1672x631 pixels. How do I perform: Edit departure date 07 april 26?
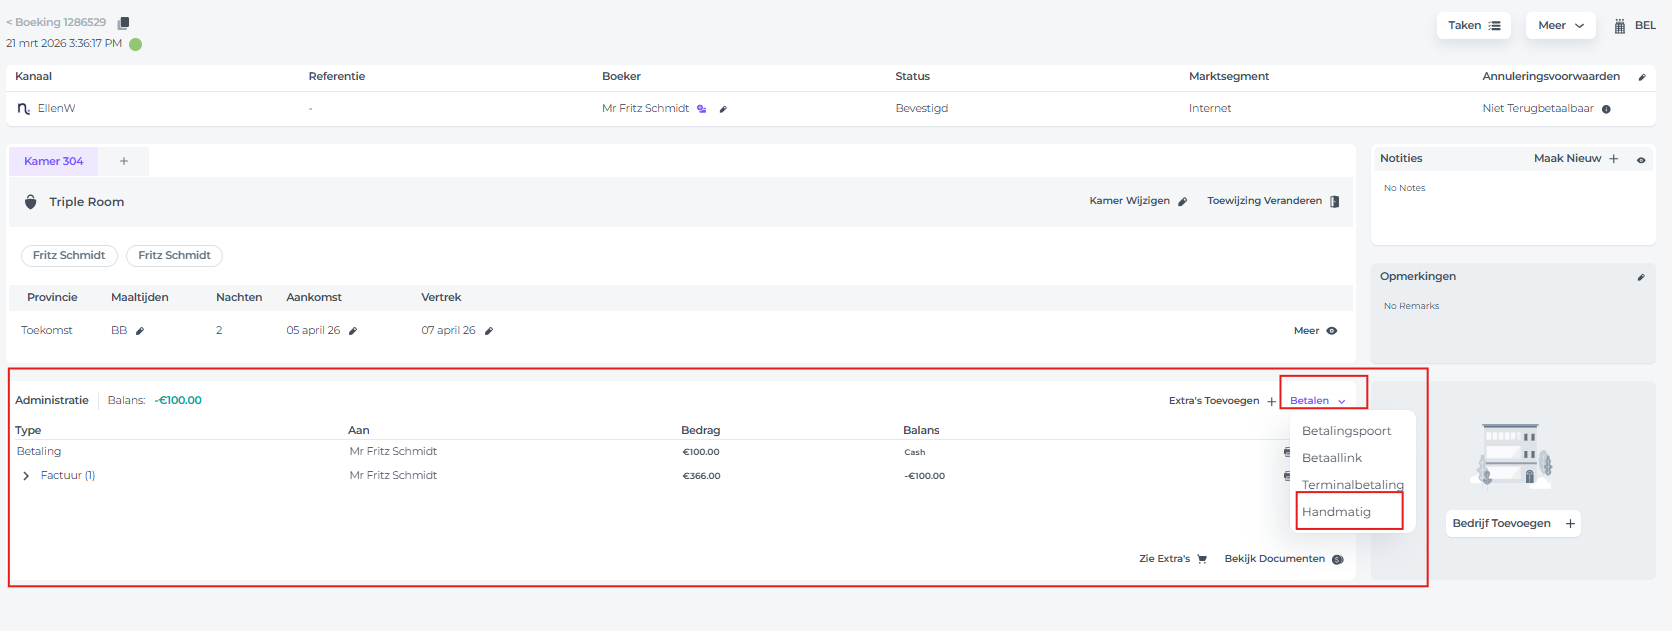pyautogui.click(x=489, y=331)
